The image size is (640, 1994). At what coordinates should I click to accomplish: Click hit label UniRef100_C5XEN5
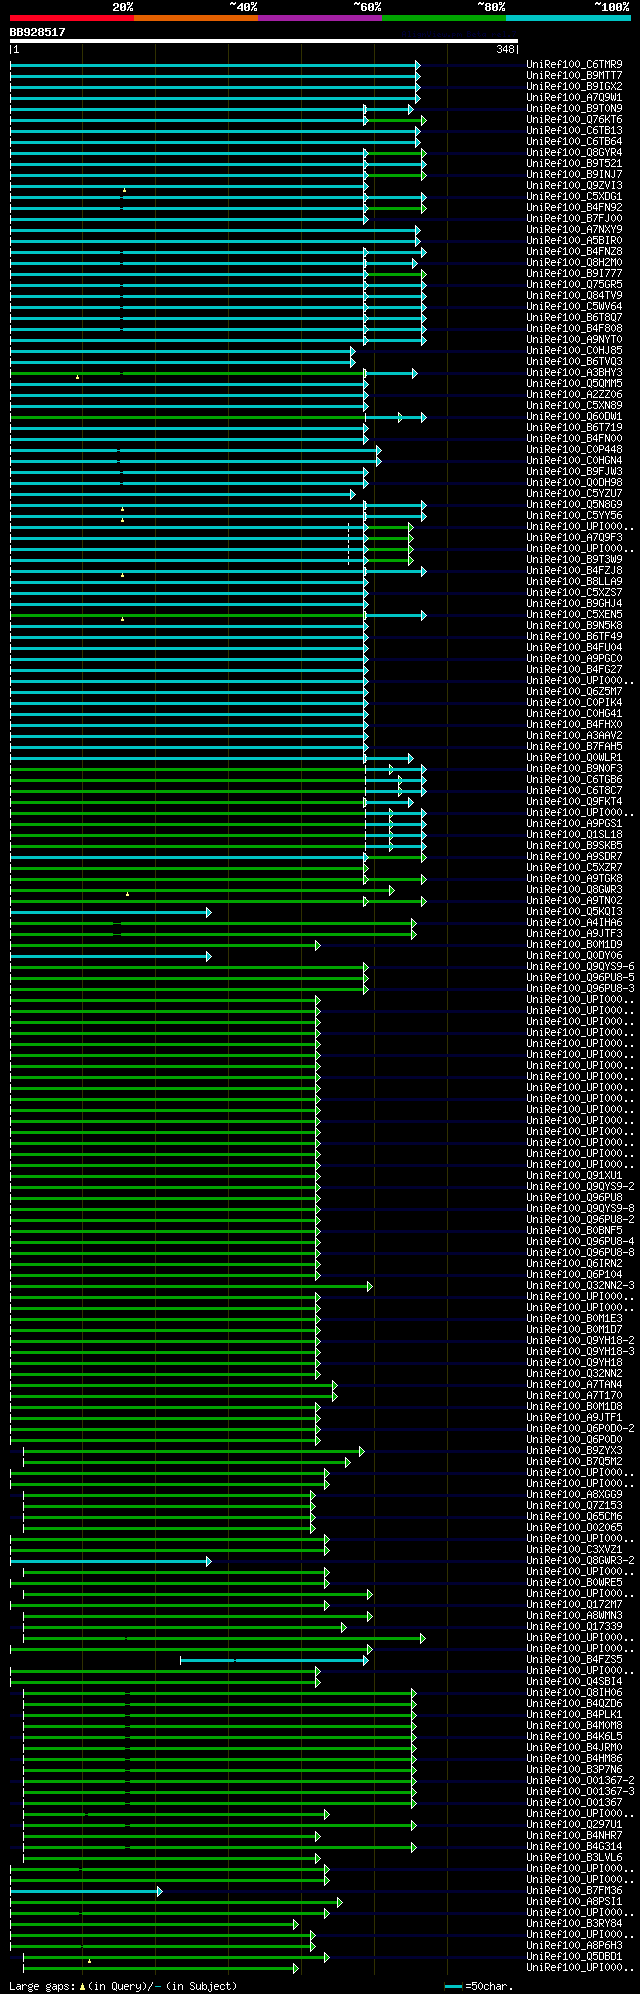(575, 614)
